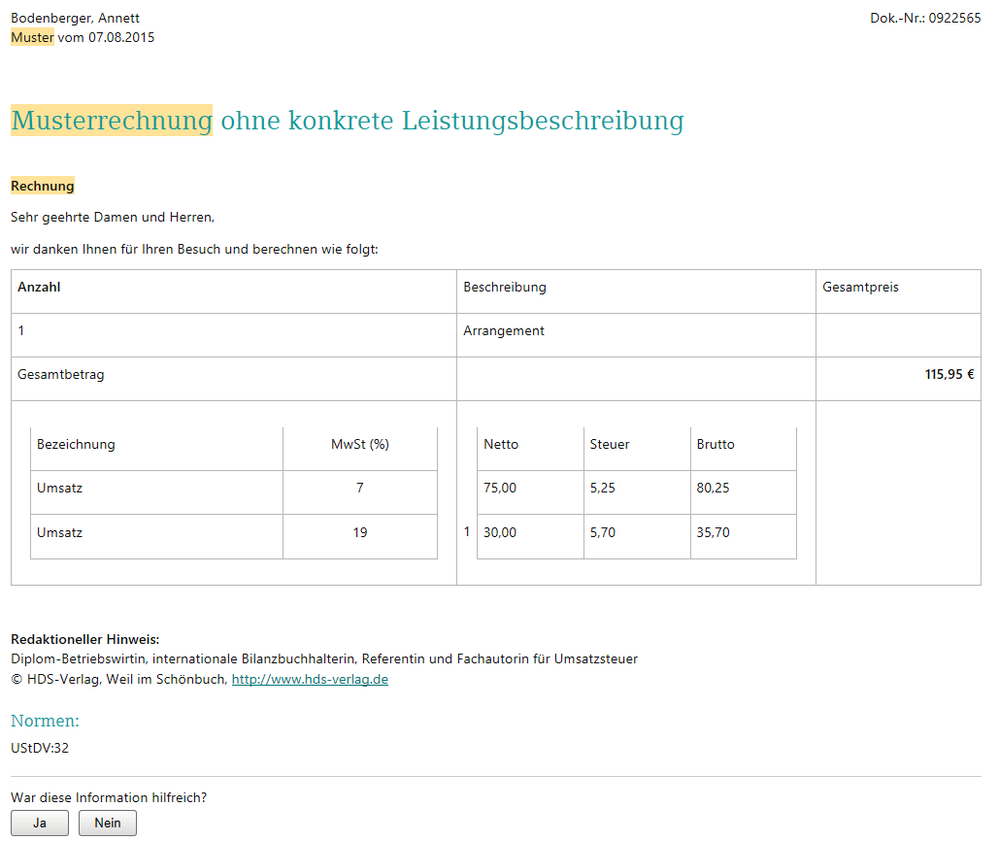Click the highlighted word Musterrechnung in the title

click(x=112, y=121)
